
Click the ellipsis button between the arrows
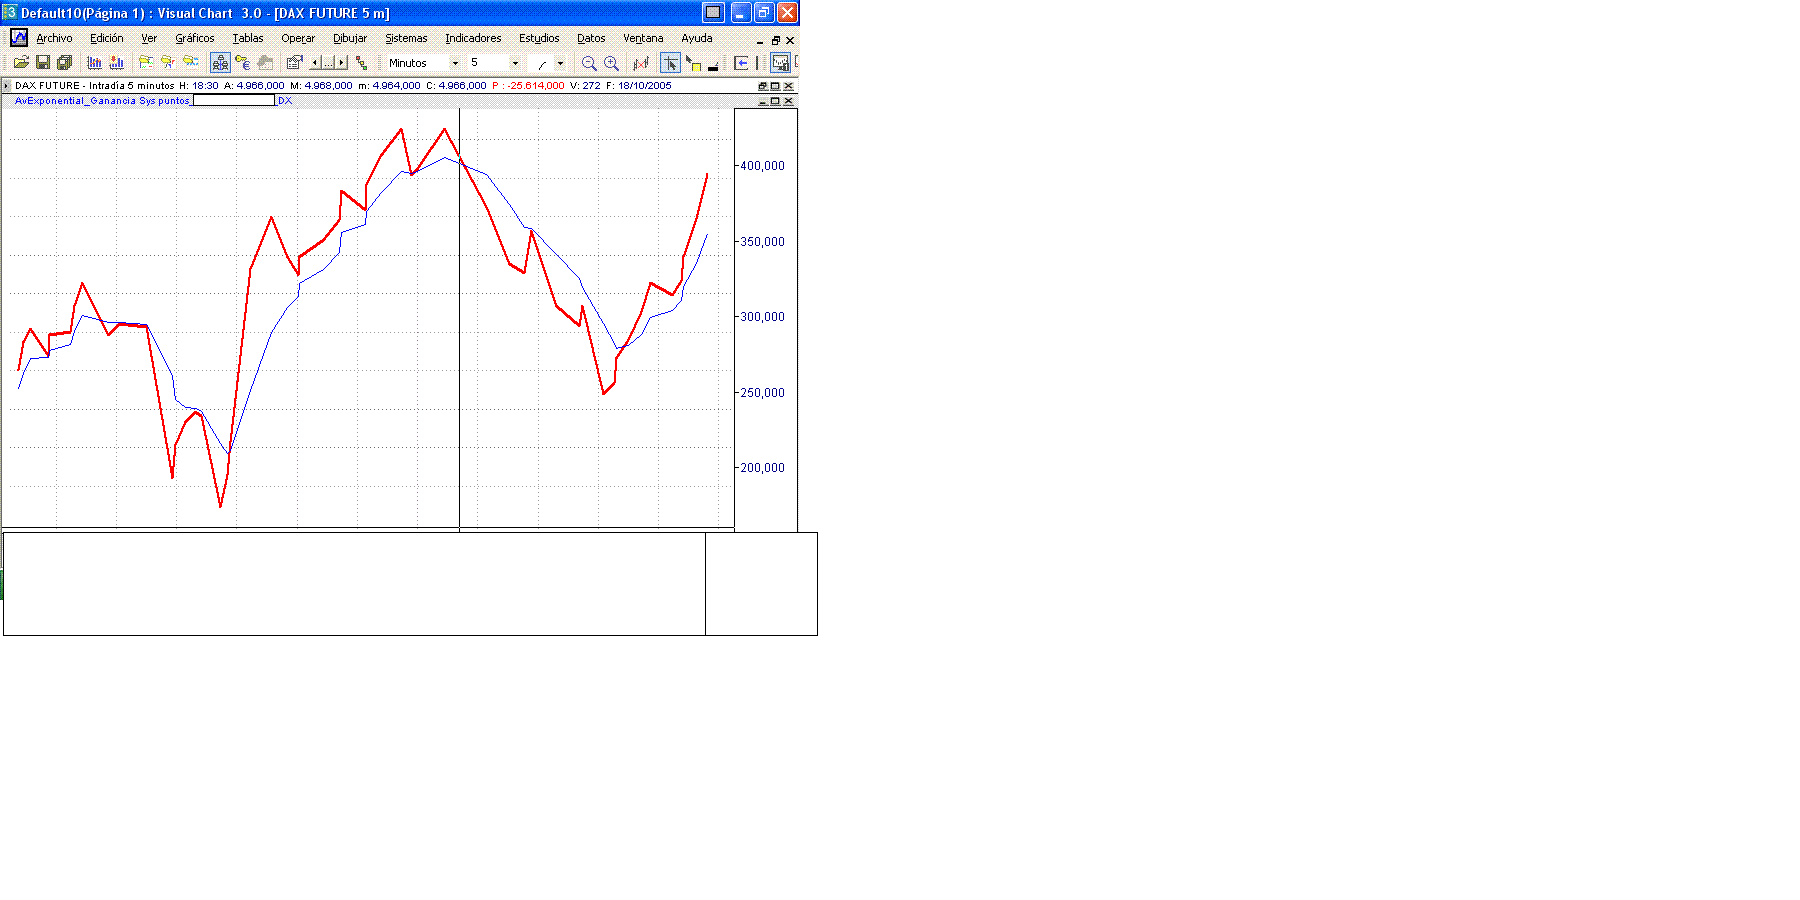pyautogui.click(x=328, y=62)
